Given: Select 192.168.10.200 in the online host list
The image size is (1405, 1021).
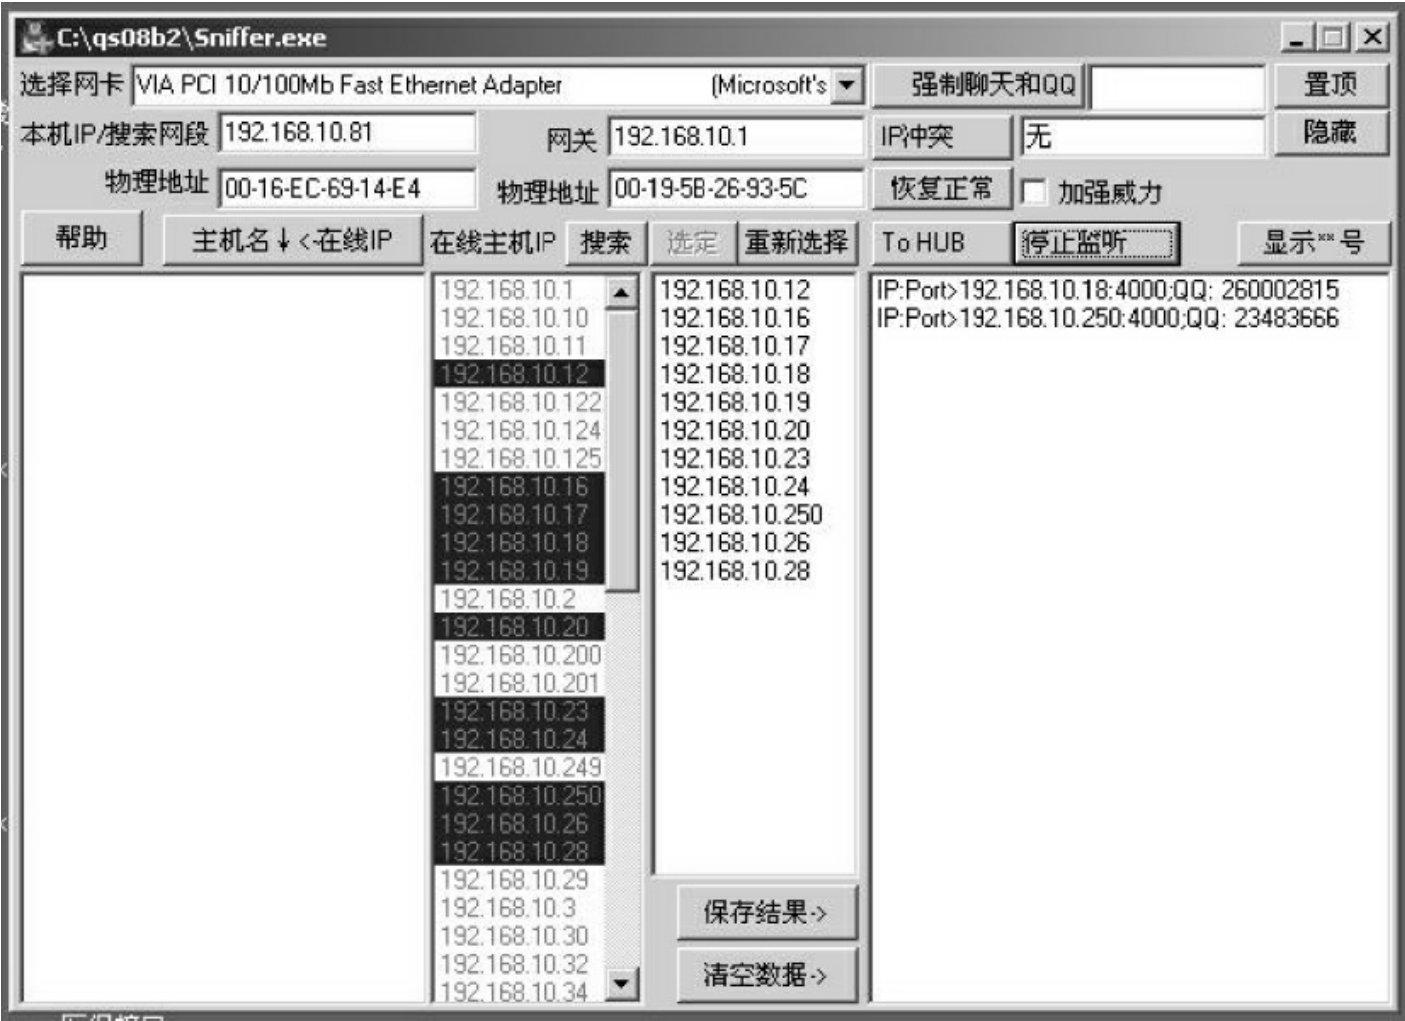Looking at the screenshot, I should [520, 655].
